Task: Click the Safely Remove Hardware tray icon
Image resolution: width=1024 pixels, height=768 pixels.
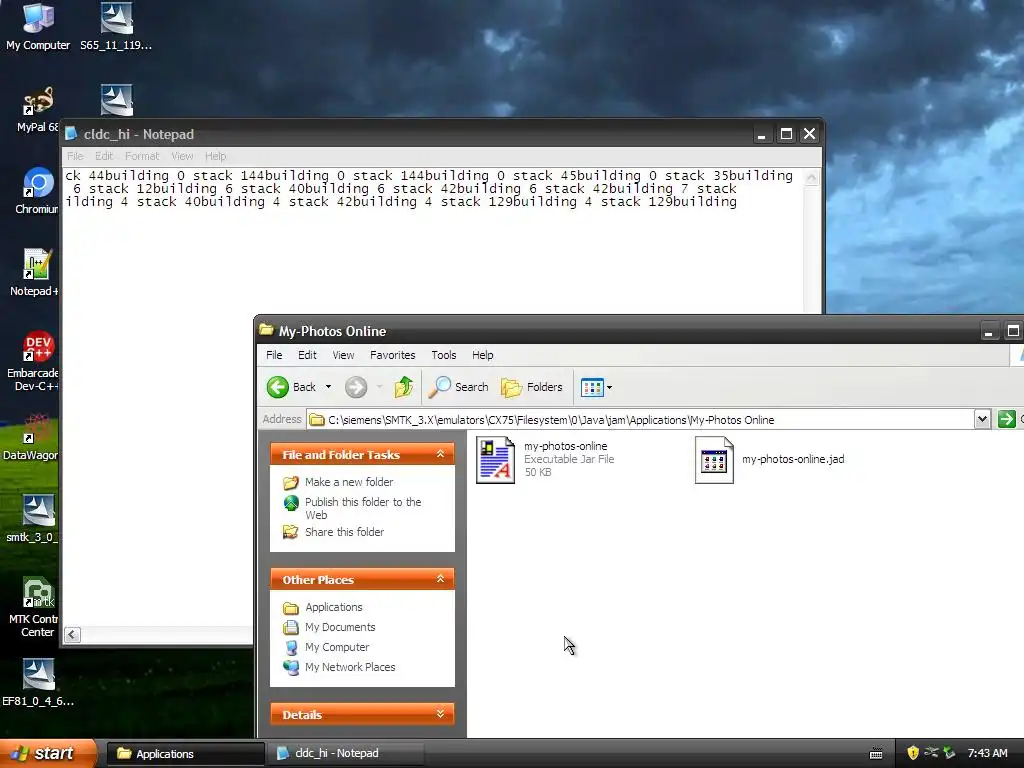Action: pos(949,753)
